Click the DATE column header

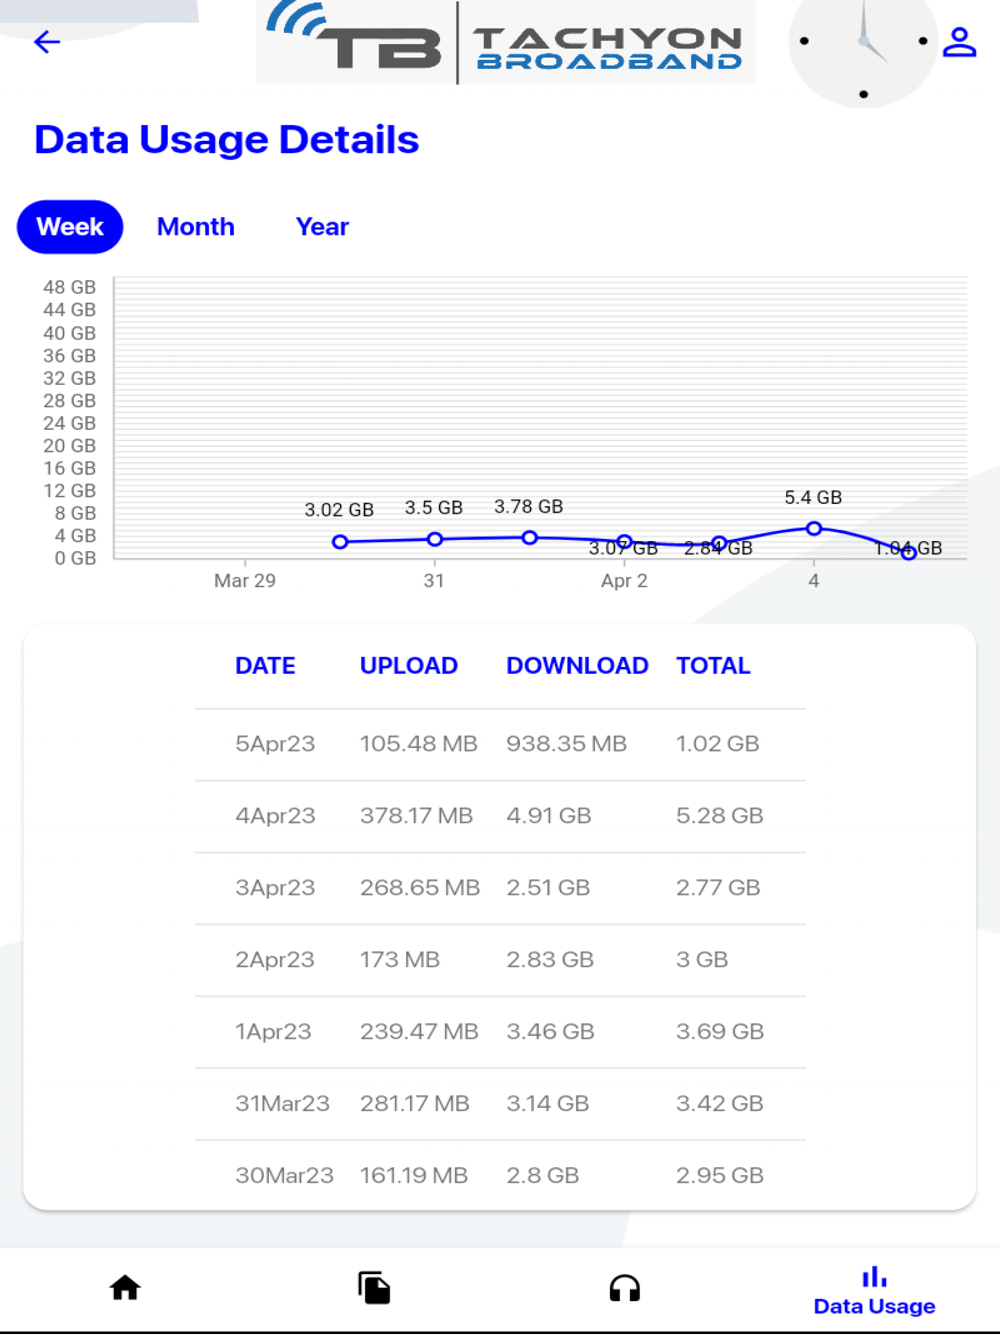coord(265,666)
